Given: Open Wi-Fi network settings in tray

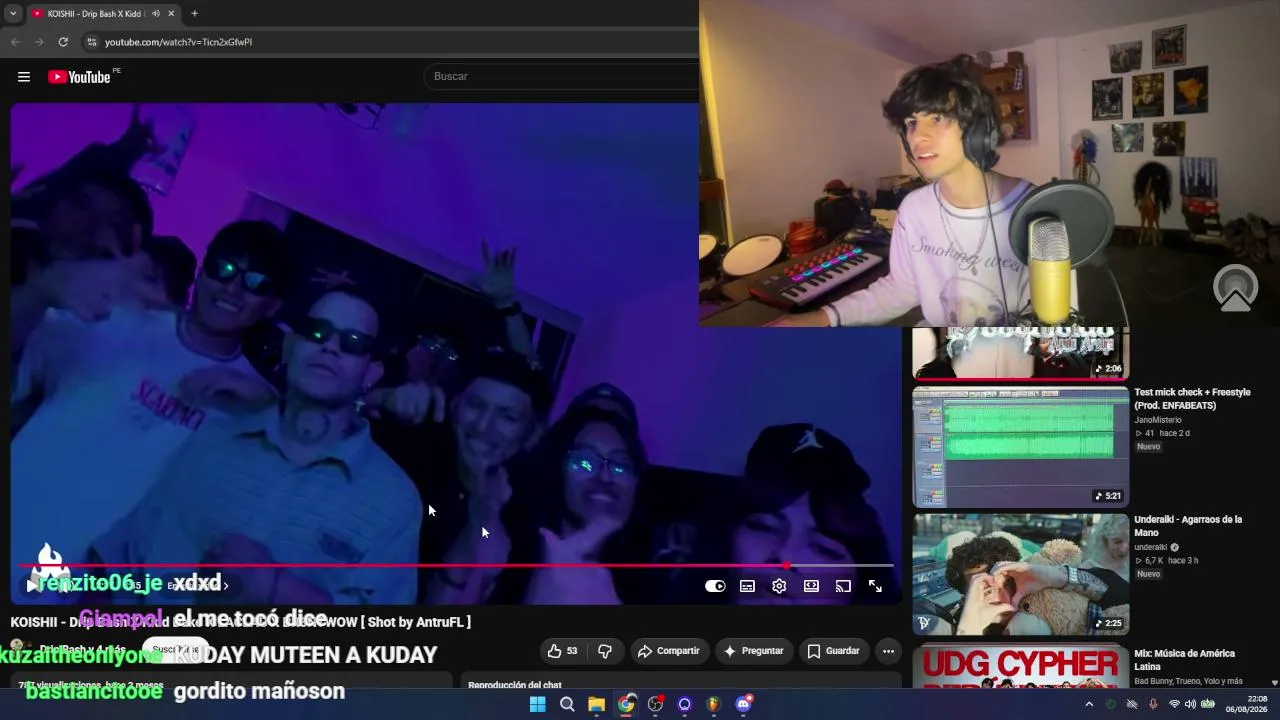Looking at the screenshot, I should point(1174,704).
